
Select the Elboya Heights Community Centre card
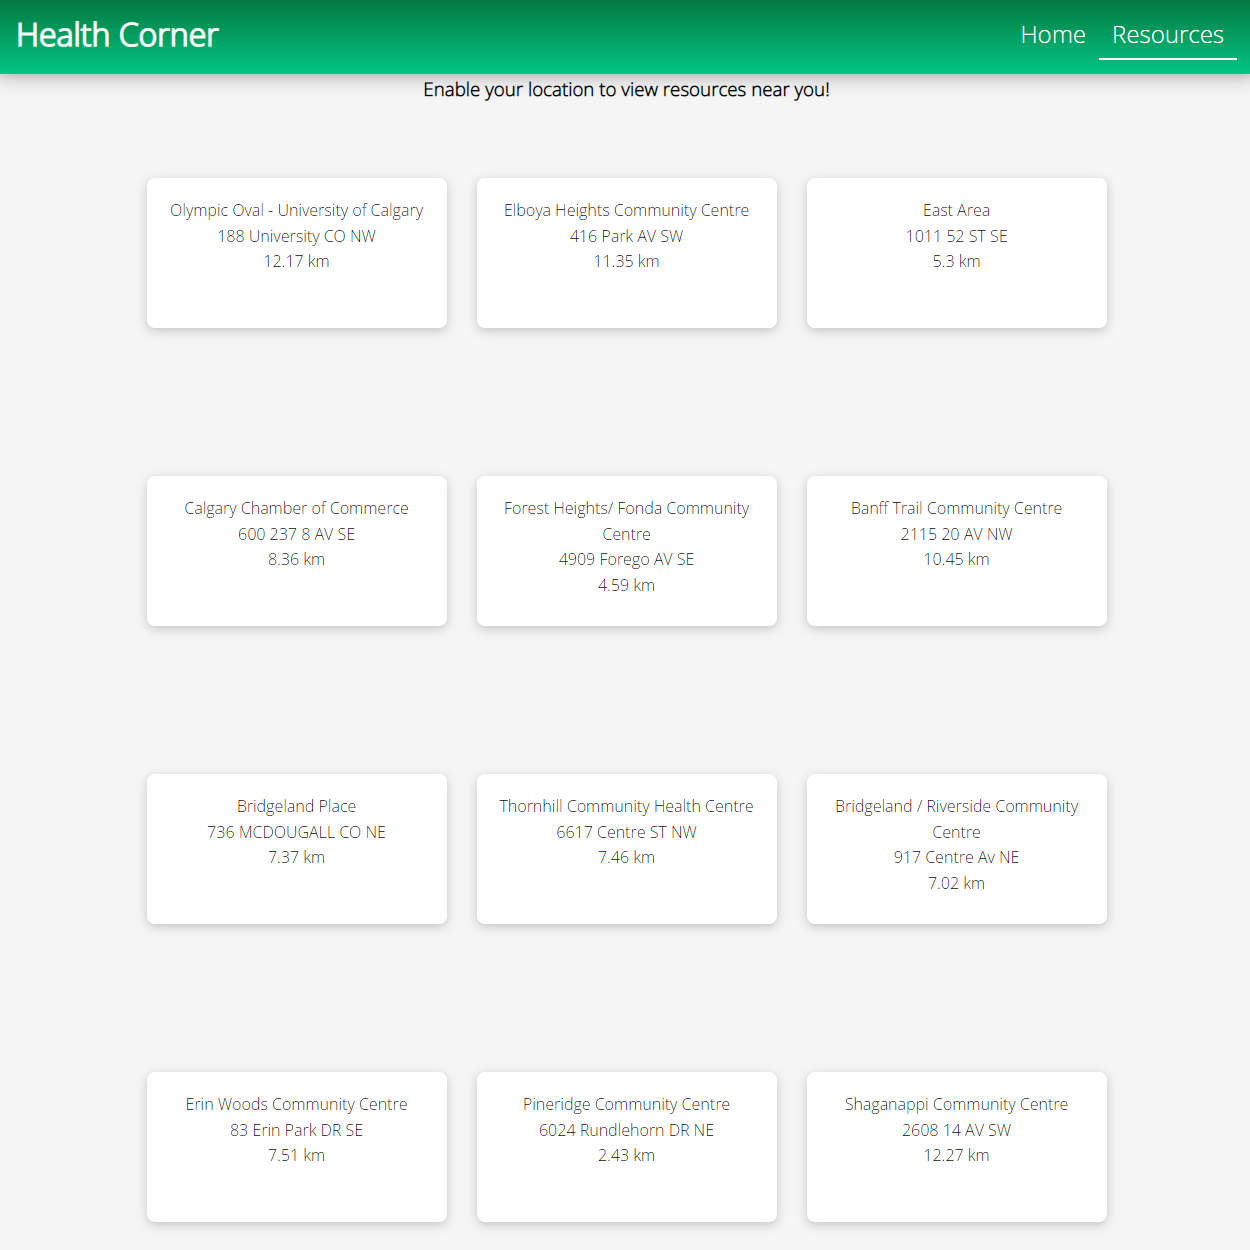(x=626, y=252)
